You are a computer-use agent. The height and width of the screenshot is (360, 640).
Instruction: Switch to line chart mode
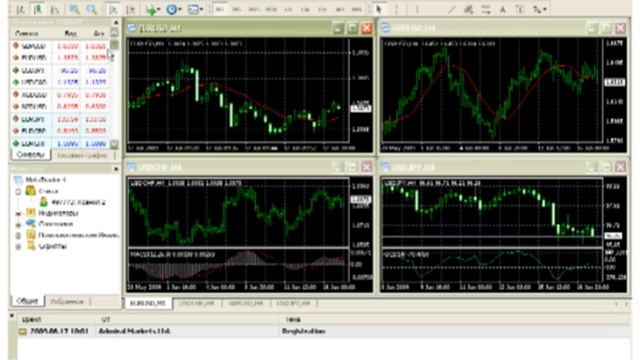pyautogui.click(x=54, y=9)
